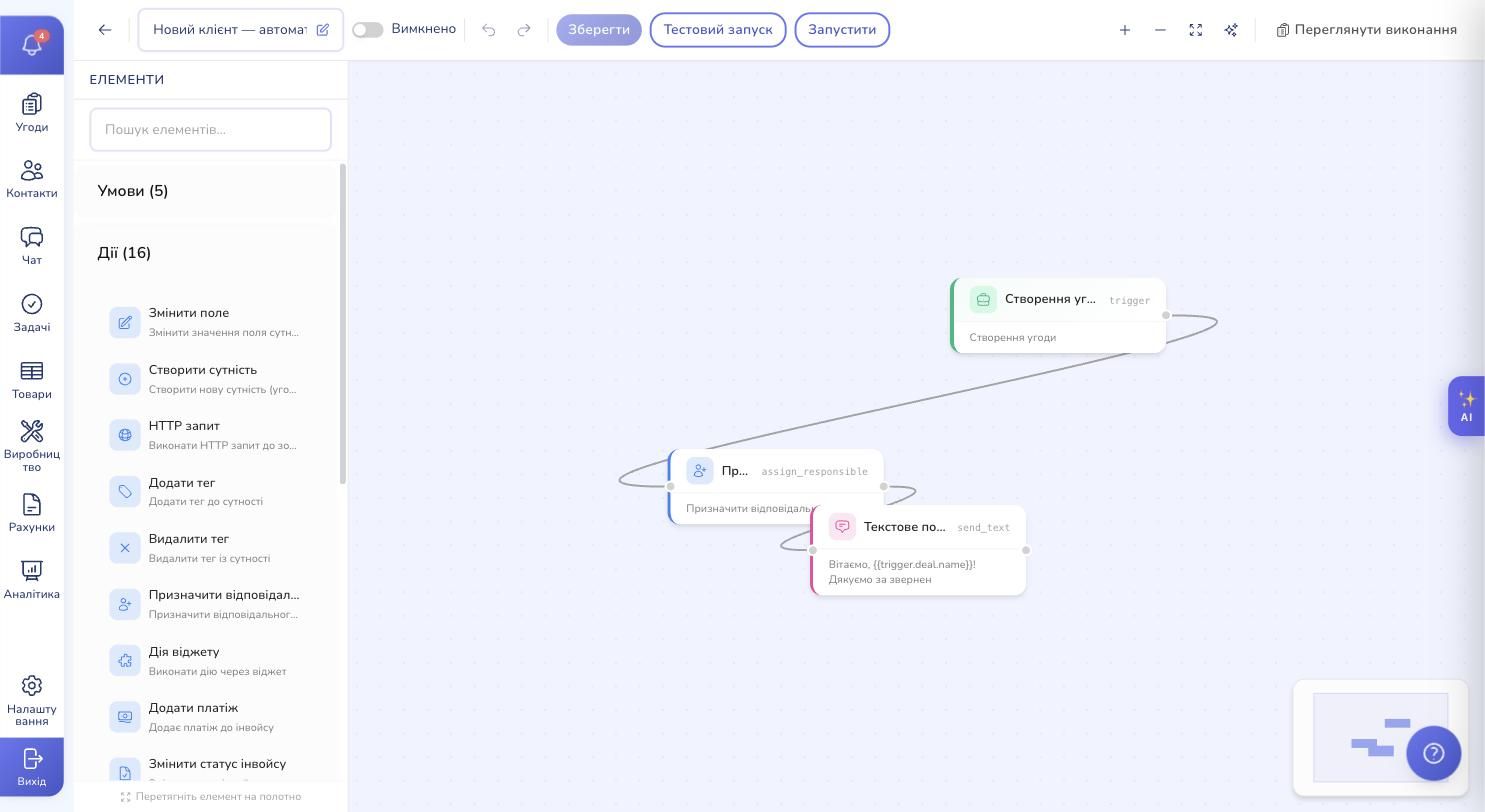Click the fit-to-screen icon
Image resolution: width=1485 pixels, height=812 pixels.
point(1196,30)
